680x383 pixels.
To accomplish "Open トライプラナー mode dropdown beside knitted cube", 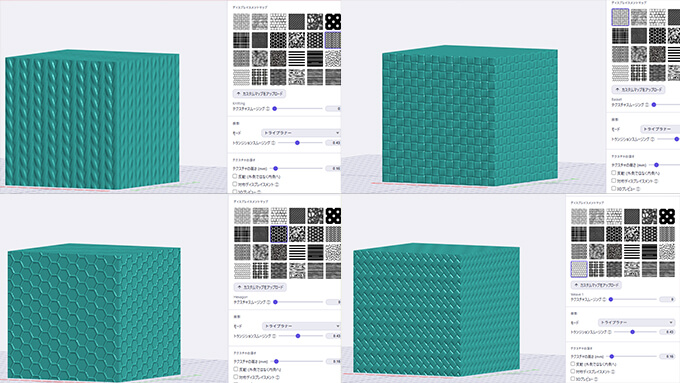I will coord(301,133).
